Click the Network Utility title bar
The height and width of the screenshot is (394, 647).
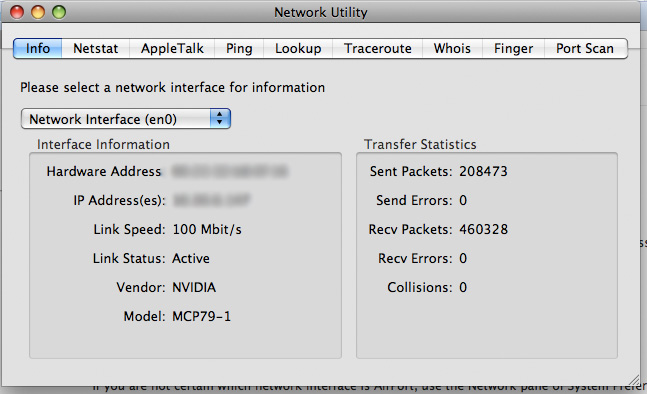point(321,12)
